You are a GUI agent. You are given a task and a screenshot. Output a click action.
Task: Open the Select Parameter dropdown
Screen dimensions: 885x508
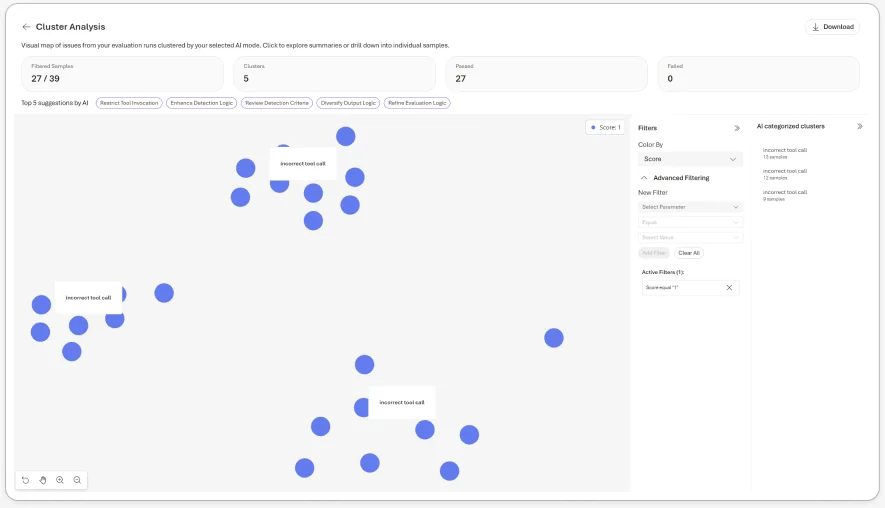click(x=690, y=207)
